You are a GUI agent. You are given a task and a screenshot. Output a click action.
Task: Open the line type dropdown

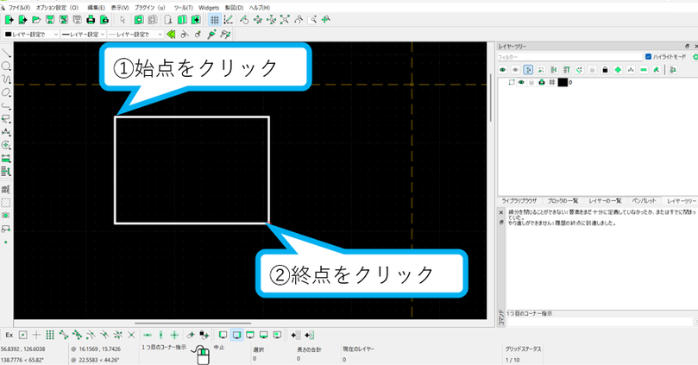[x=136, y=34]
